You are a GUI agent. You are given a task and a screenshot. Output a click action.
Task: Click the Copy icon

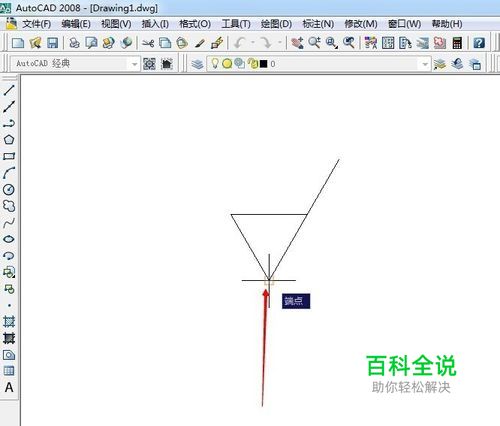[165, 43]
